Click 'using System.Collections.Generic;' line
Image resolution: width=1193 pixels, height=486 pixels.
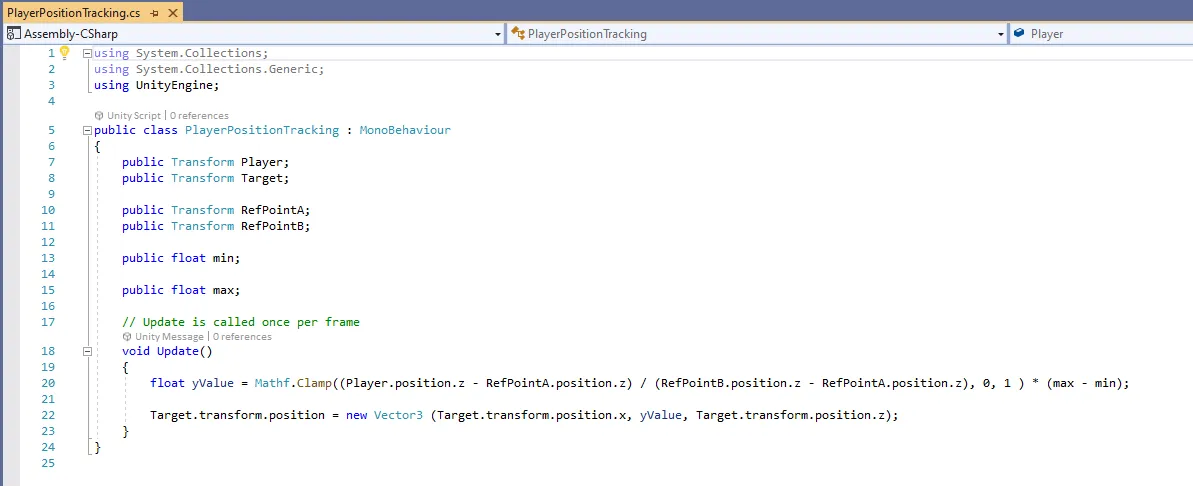pyautogui.click(x=209, y=69)
